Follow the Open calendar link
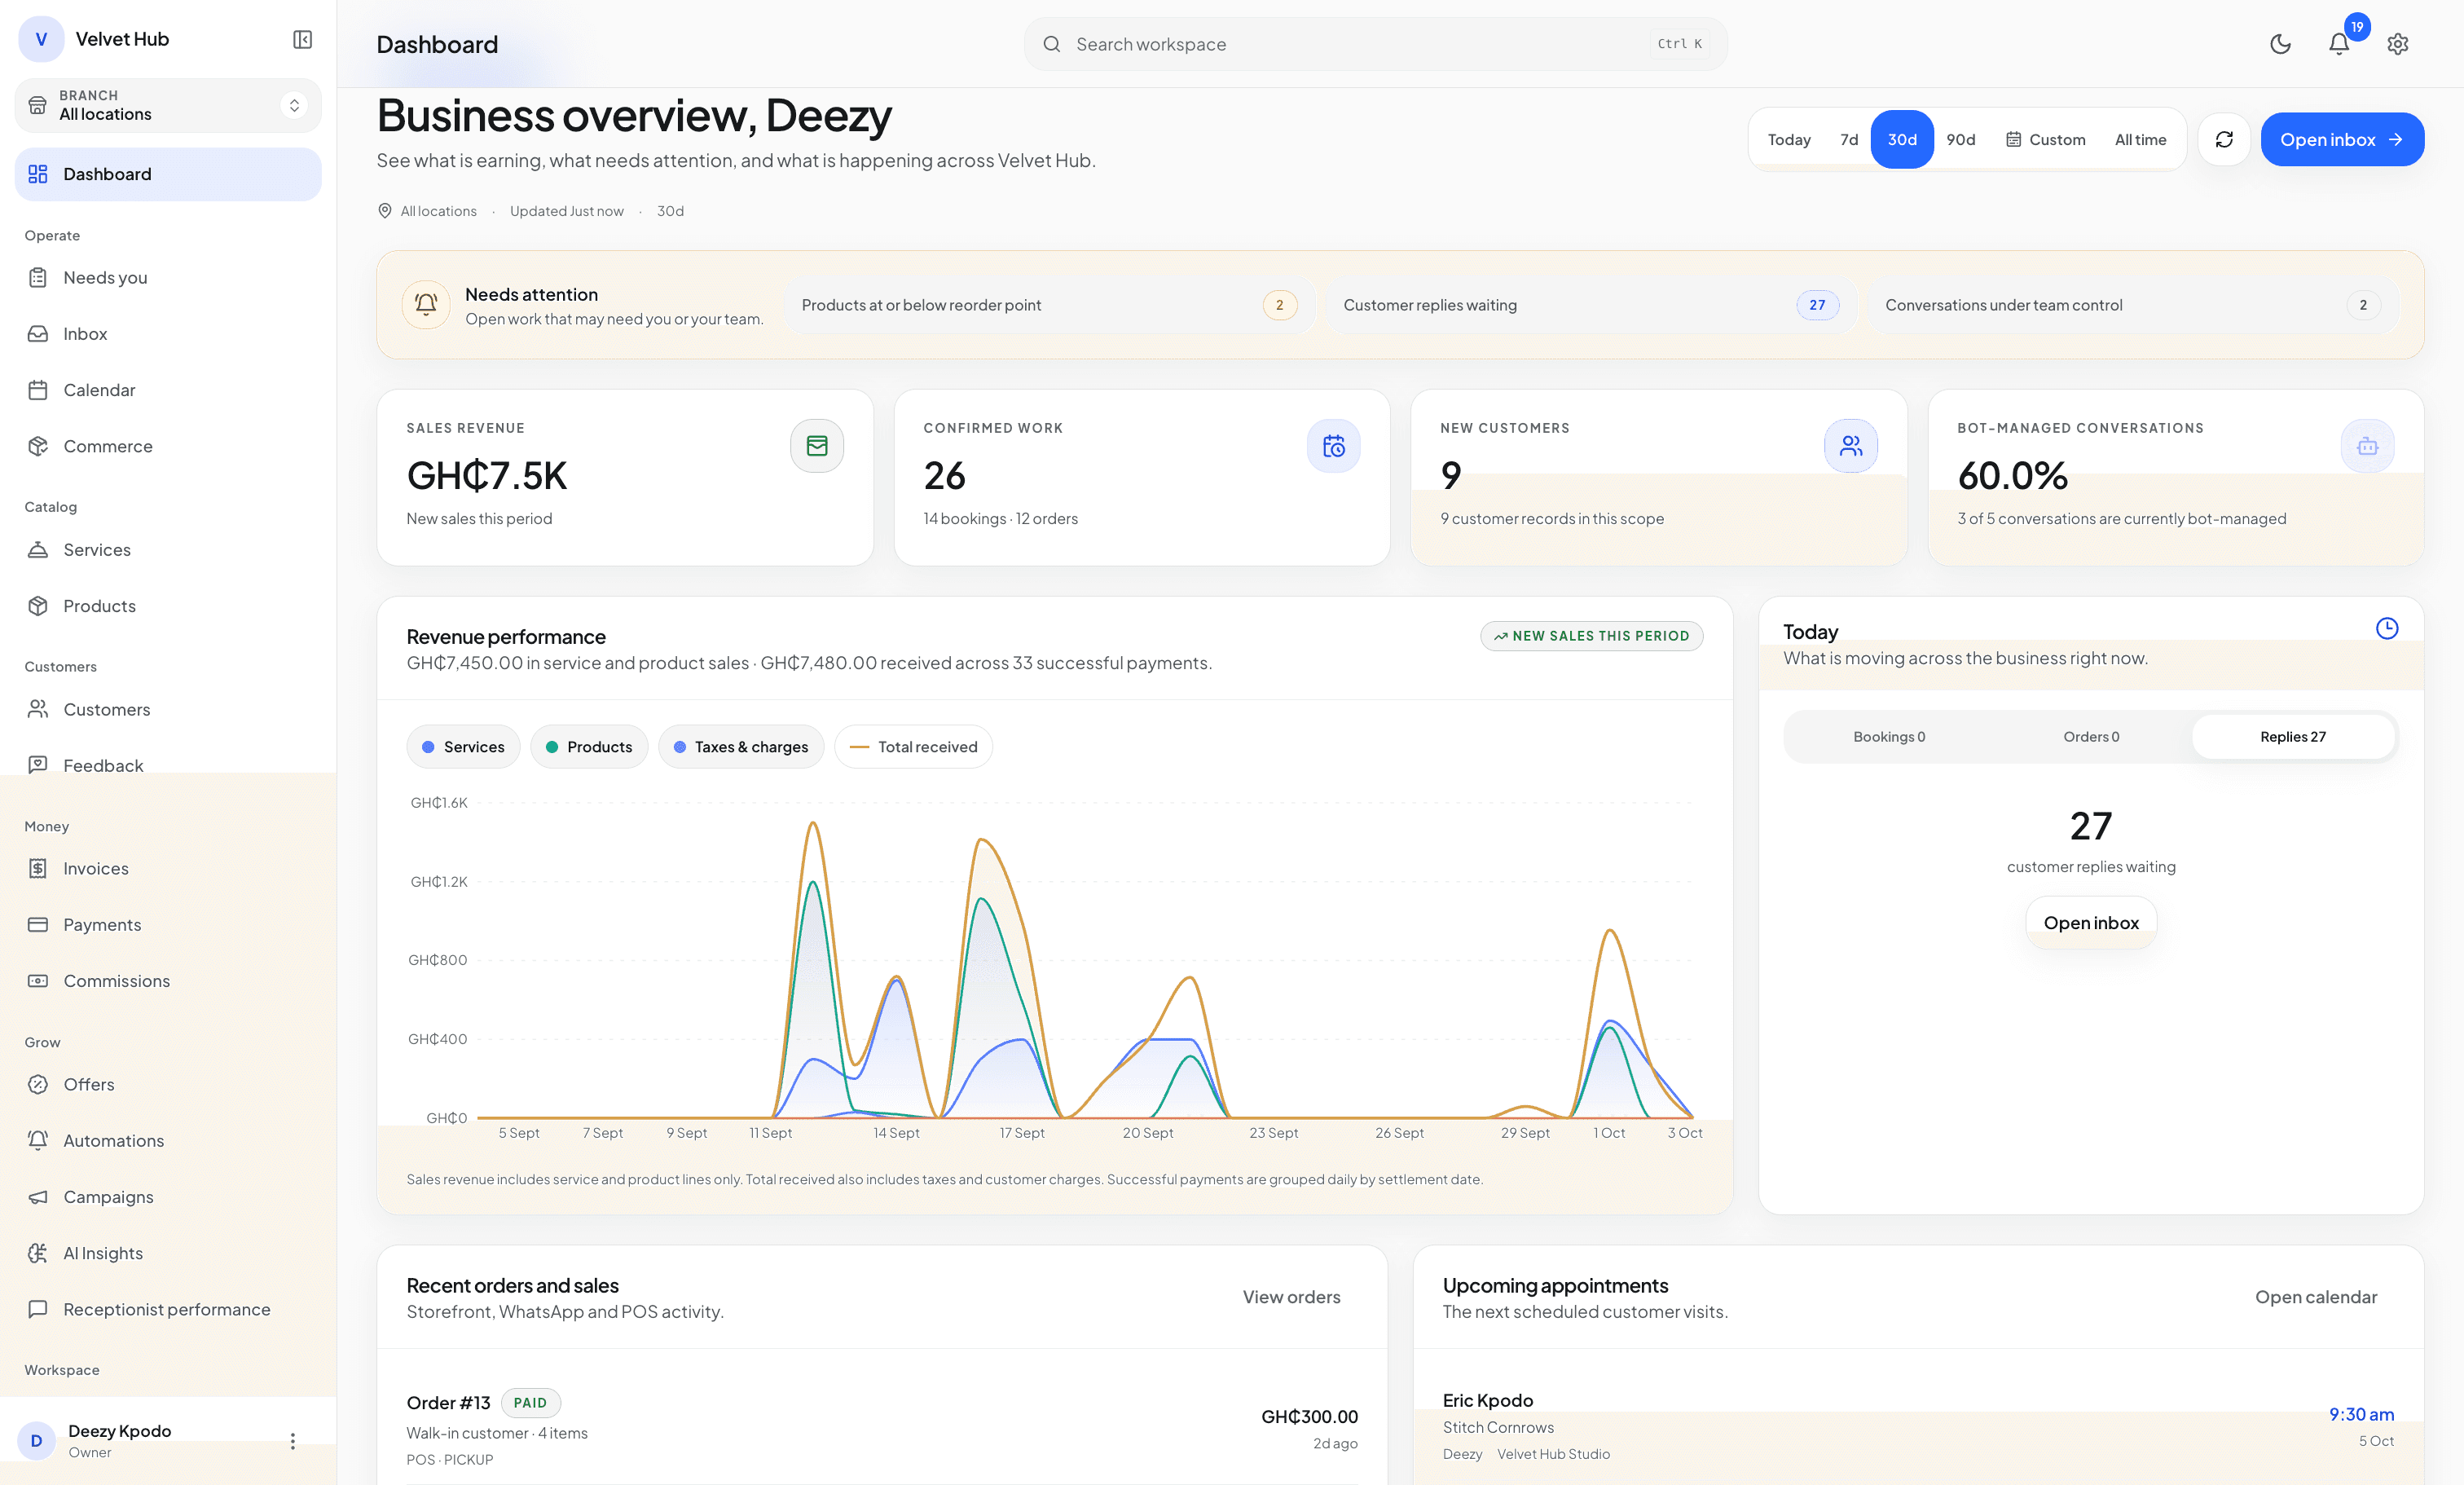Screen dimensions: 2464x1485 click(2316, 1297)
